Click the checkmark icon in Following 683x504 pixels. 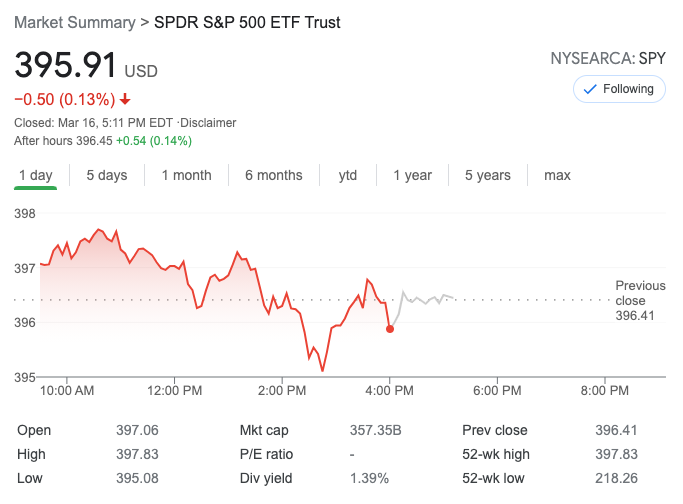[x=590, y=89]
